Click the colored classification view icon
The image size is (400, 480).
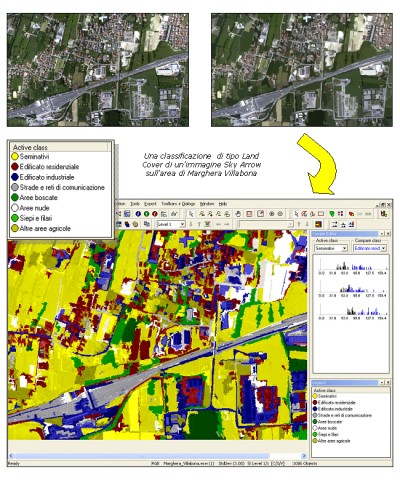tap(318, 224)
